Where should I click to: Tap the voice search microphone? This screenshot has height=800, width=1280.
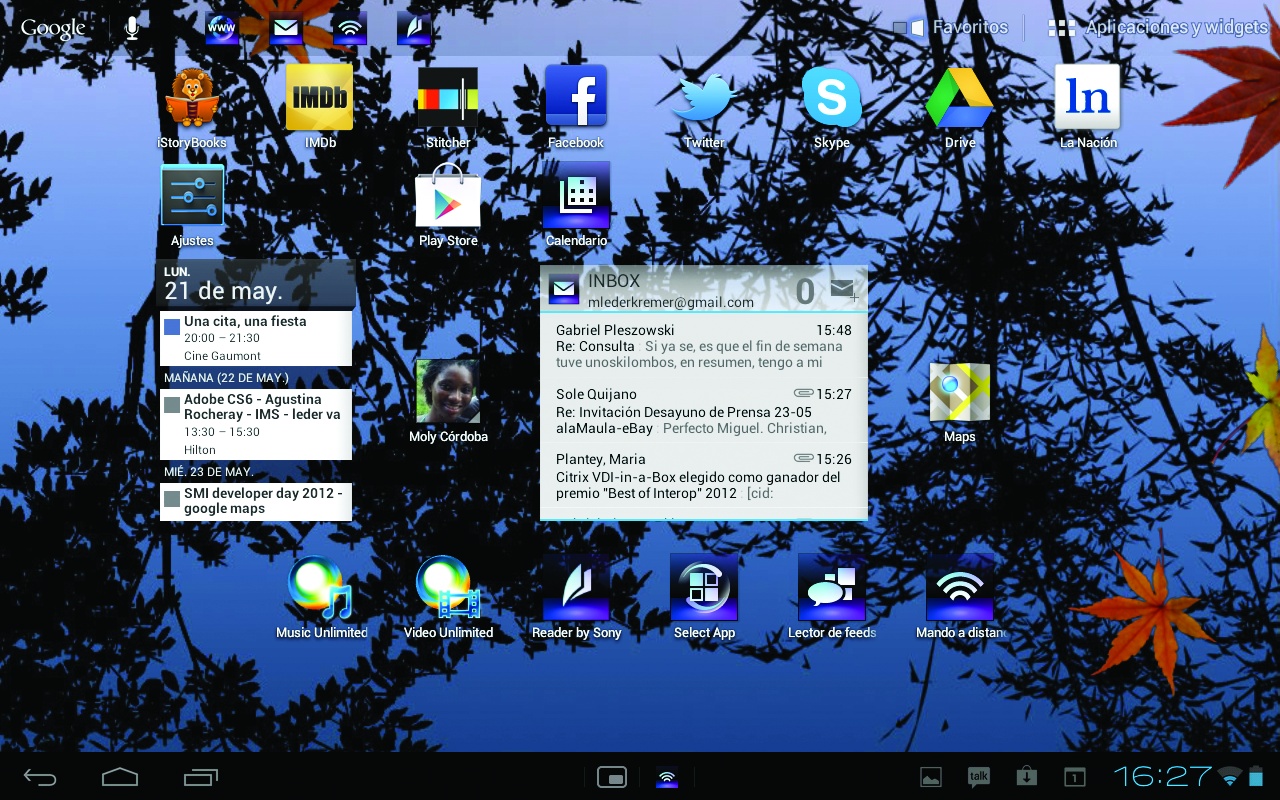pos(132,28)
